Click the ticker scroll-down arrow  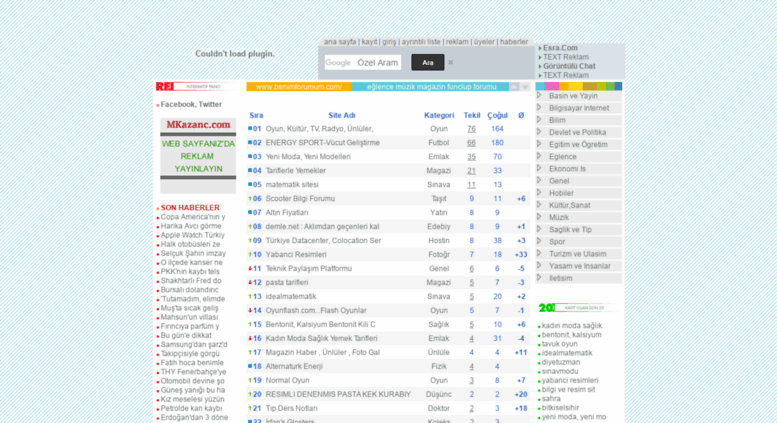525,87
